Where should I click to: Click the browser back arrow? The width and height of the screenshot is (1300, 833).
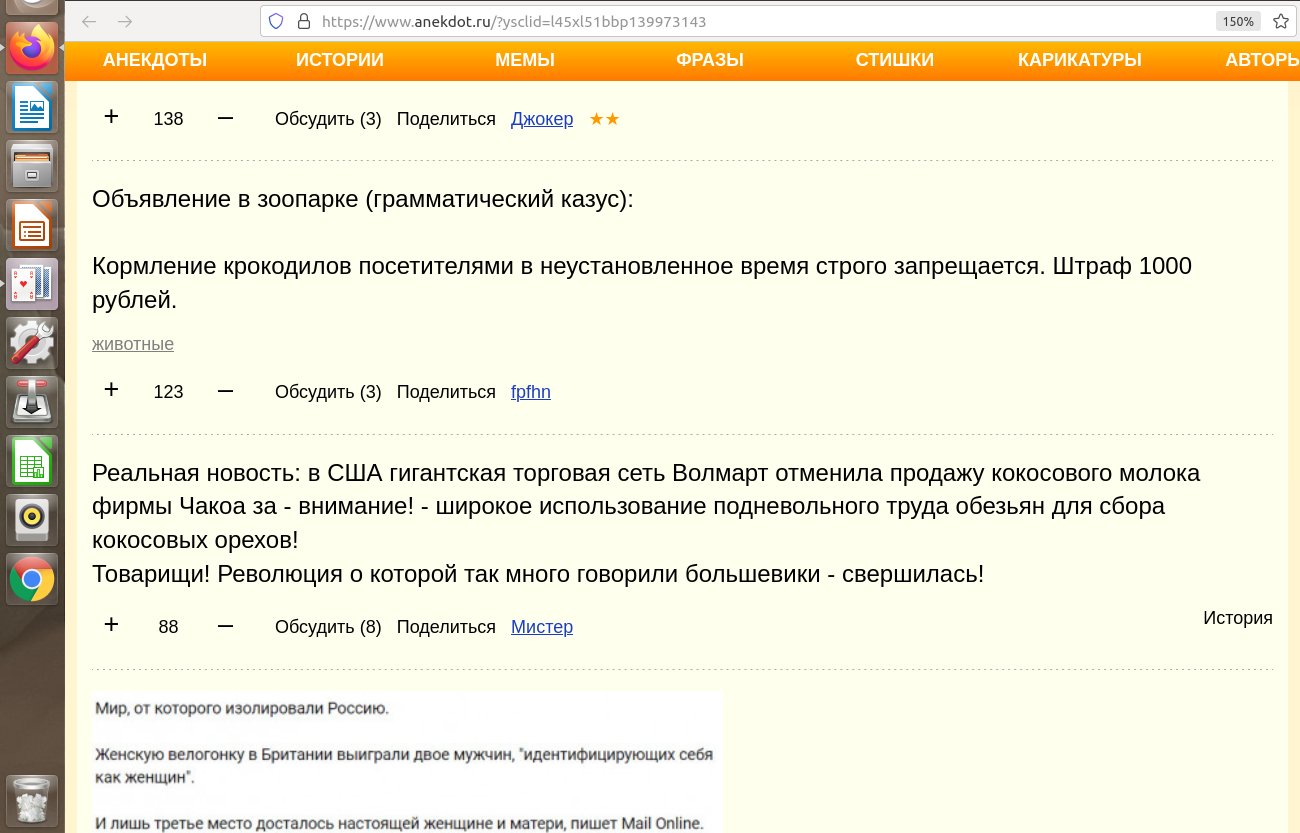tap(89, 21)
